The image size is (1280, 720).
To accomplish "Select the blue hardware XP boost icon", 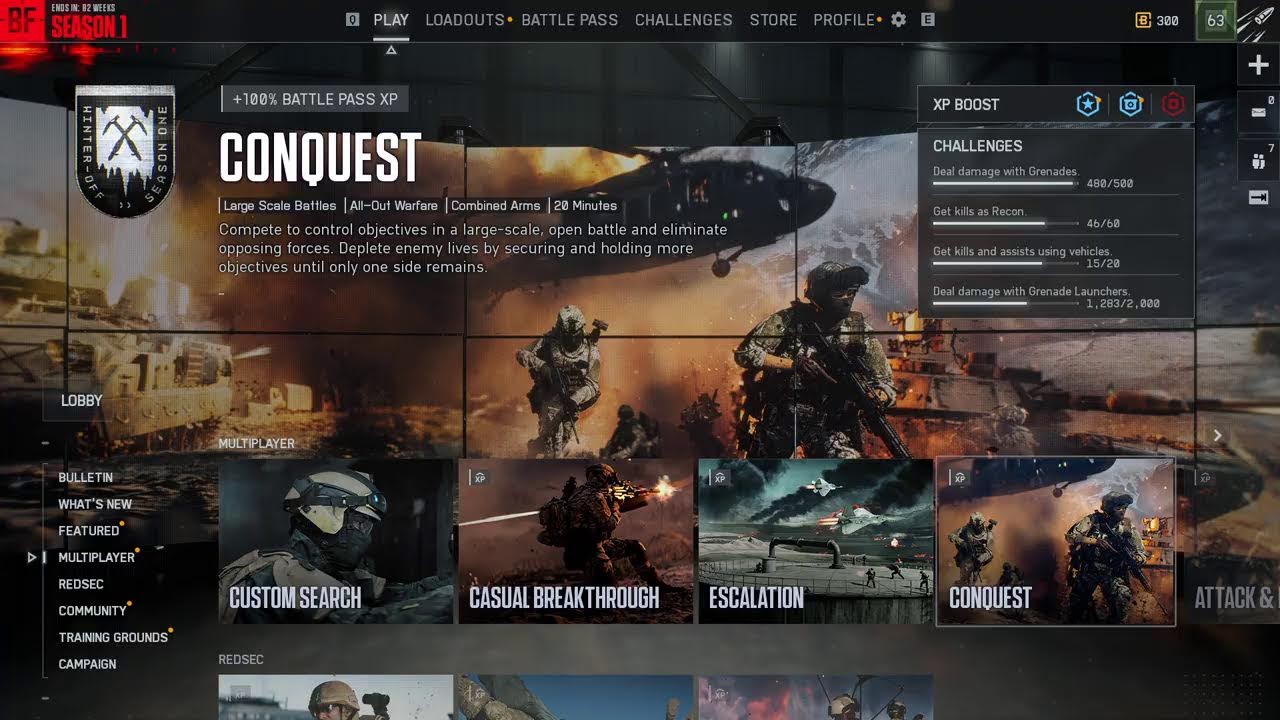I will (x=1131, y=104).
